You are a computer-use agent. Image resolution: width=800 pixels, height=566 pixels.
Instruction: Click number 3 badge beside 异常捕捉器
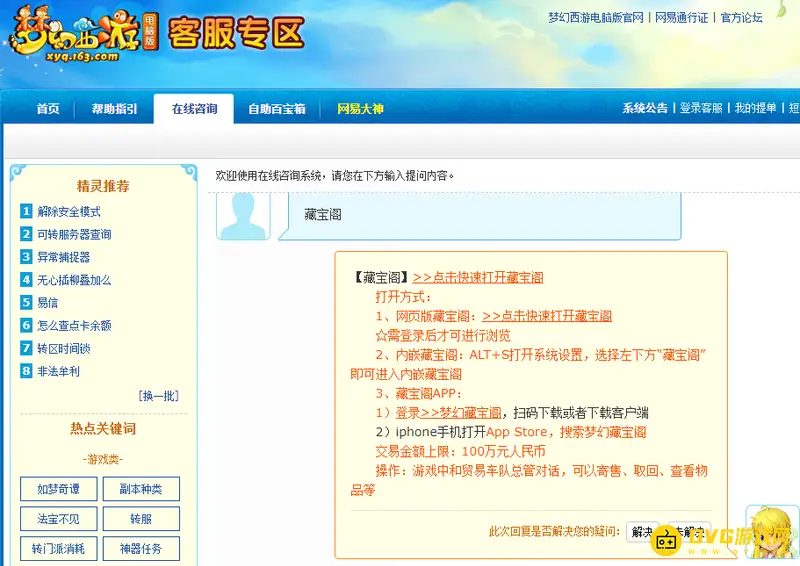(26, 256)
